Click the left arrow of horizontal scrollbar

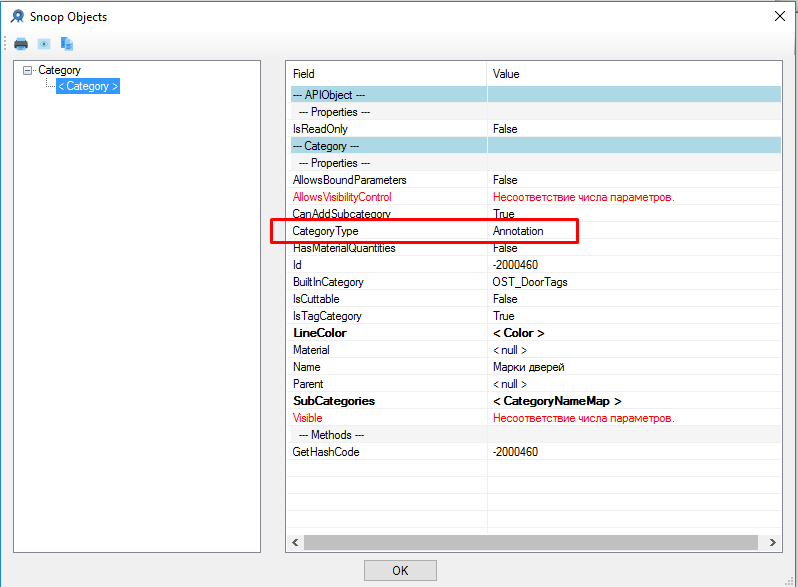(295, 542)
